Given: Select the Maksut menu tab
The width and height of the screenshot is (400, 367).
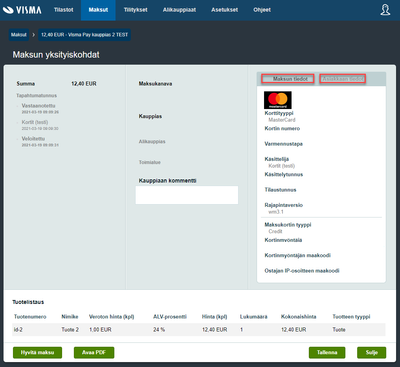Looking at the screenshot, I should (98, 10).
